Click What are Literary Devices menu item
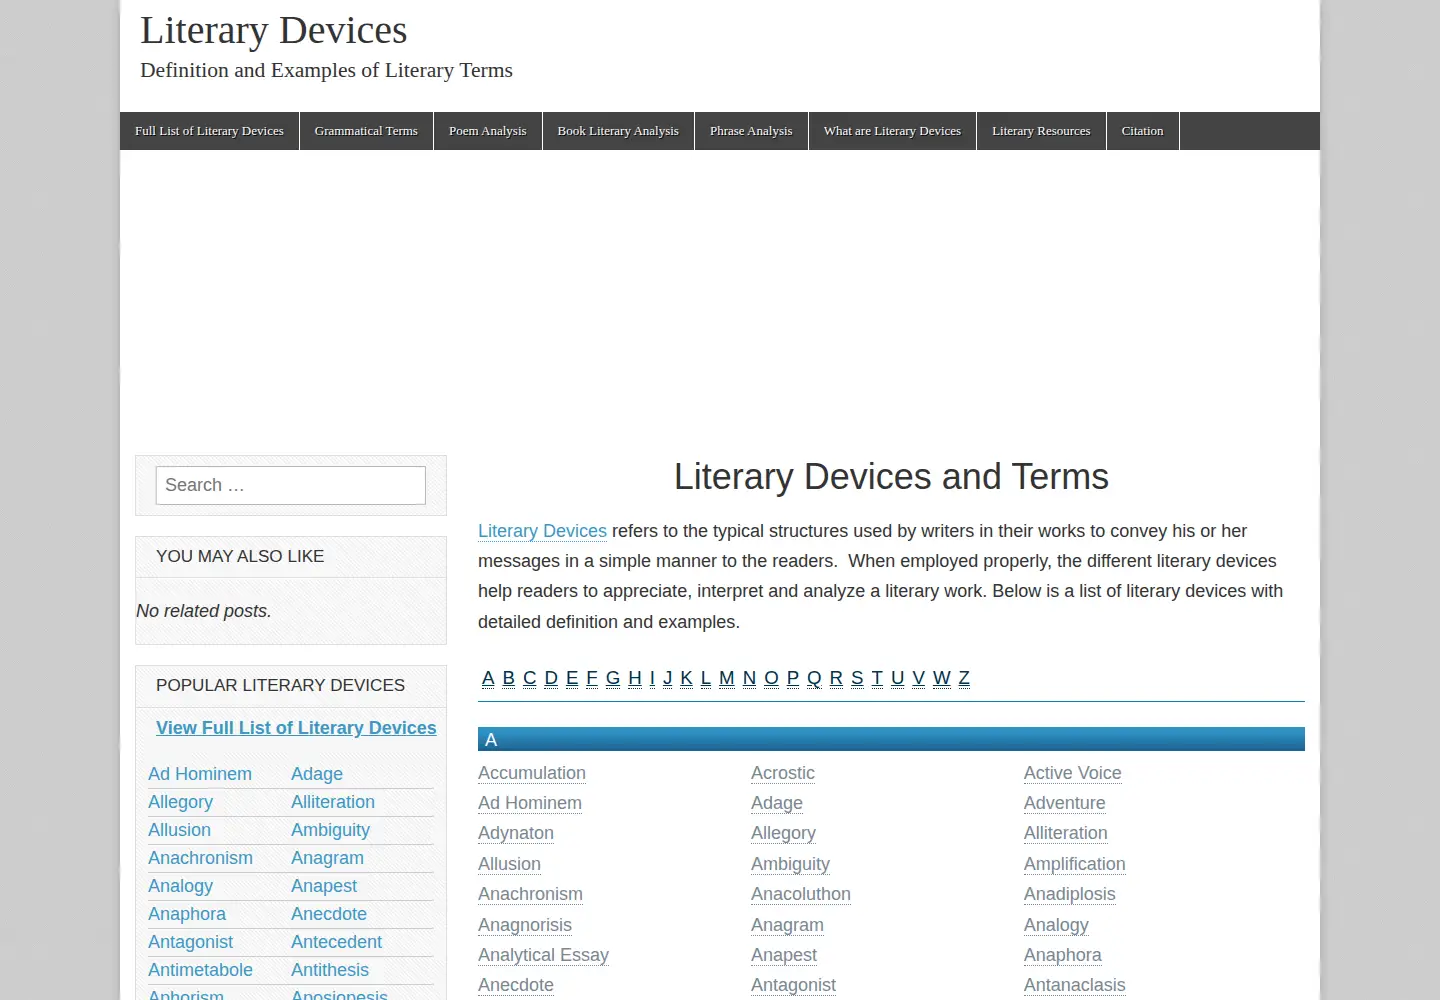1440x1000 pixels. click(892, 131)
